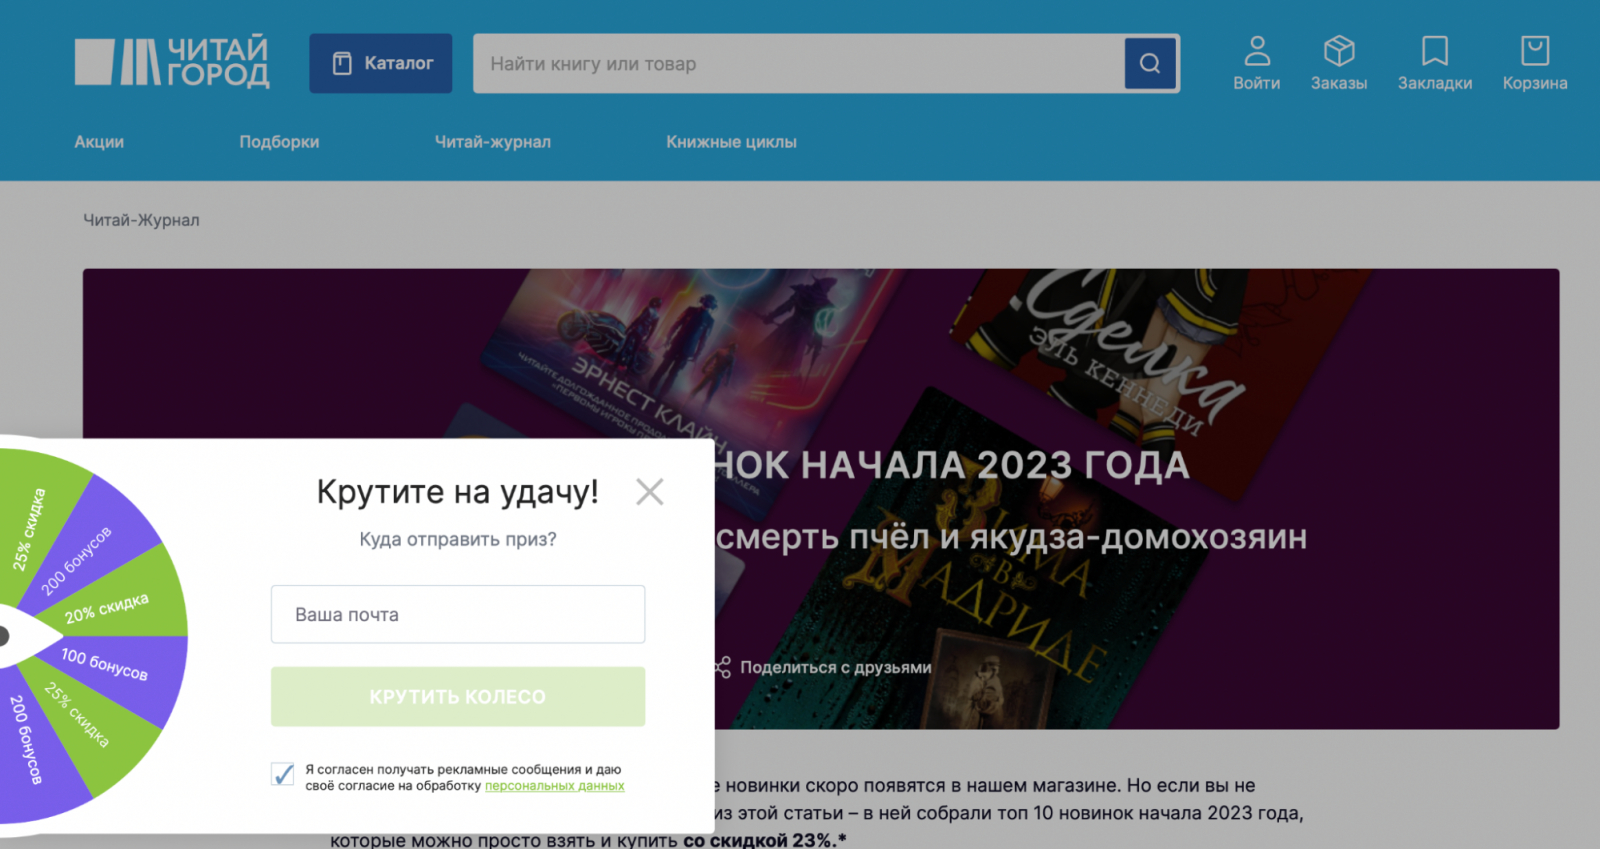Image resolution: width=1600 pixels, height=849 pixels.
Task: Open the Акции menu item
Action: (99, 142)
